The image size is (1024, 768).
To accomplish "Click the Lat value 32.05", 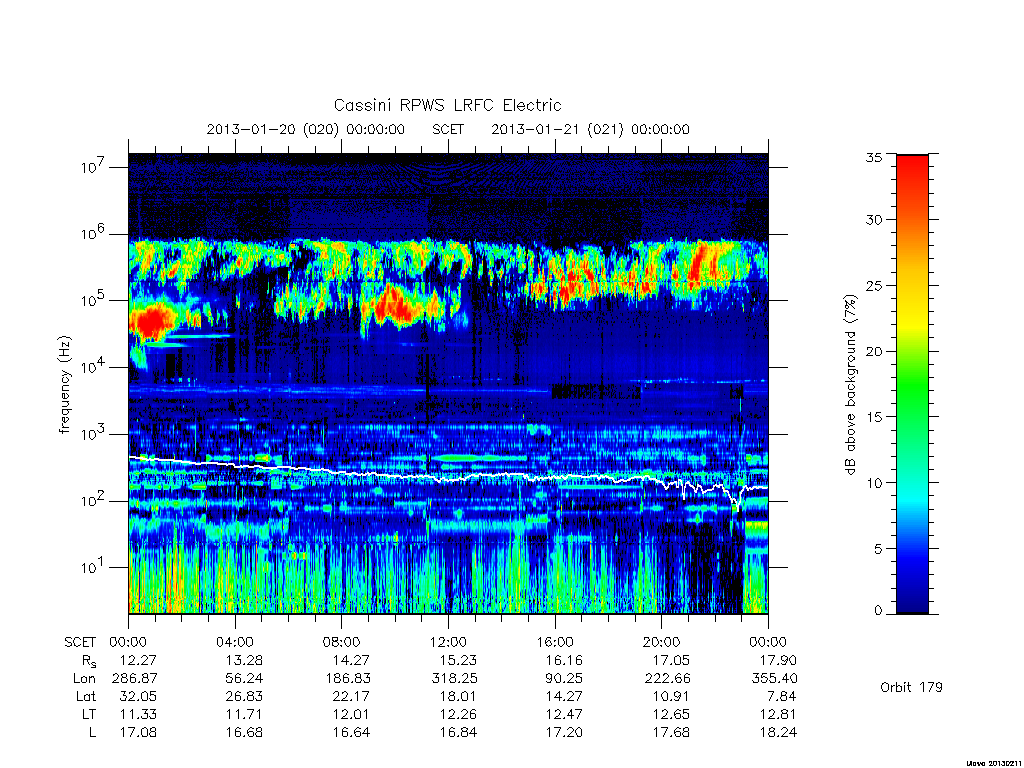I will coord(138,696).
